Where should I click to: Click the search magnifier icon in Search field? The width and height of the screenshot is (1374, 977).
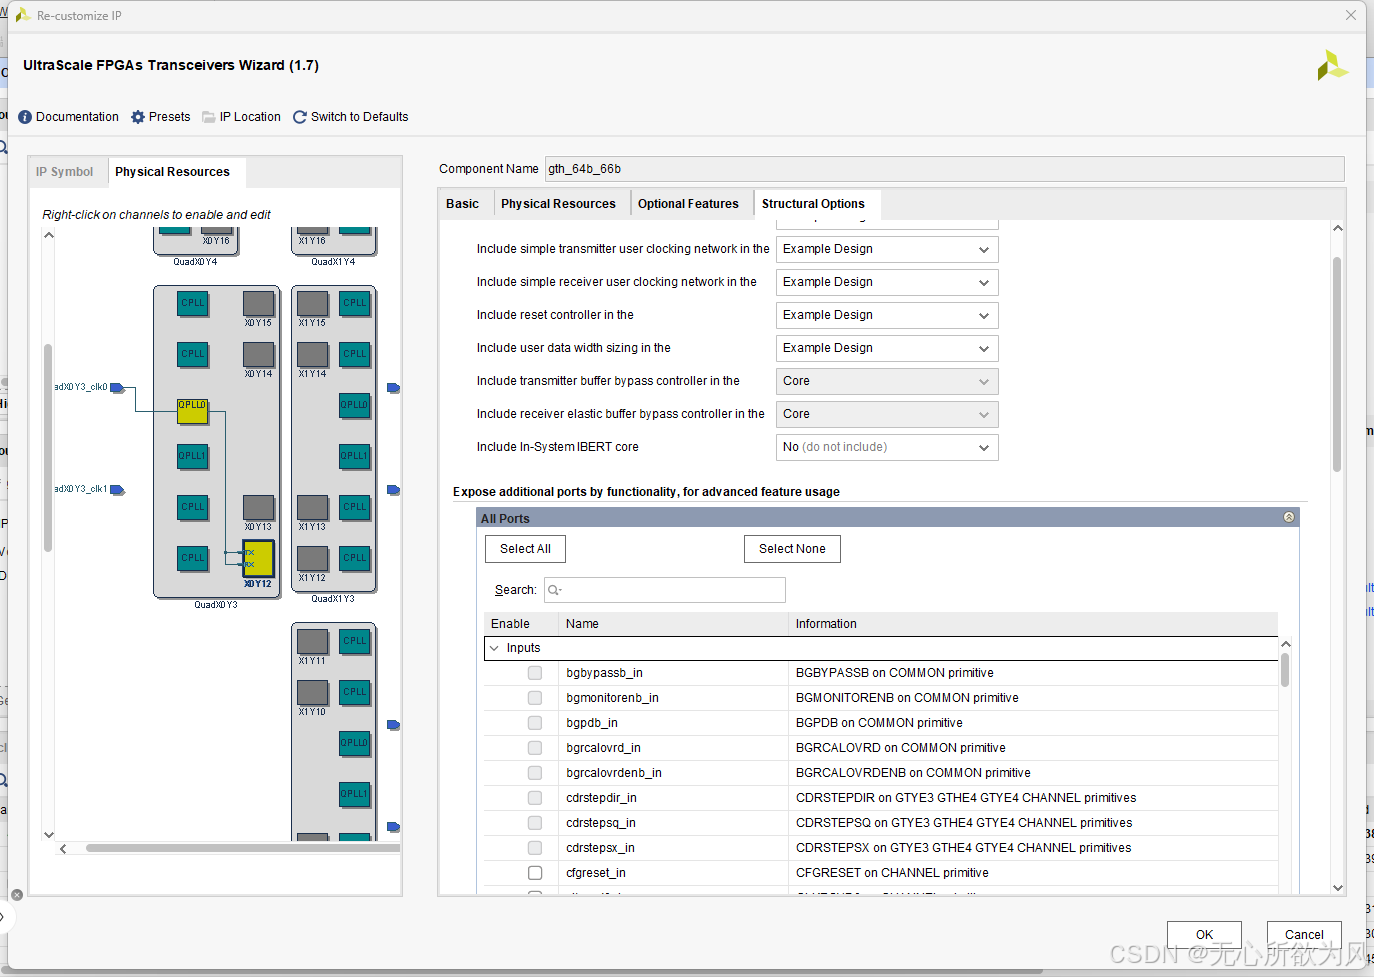pyautogui.click(x=554, y=590)
